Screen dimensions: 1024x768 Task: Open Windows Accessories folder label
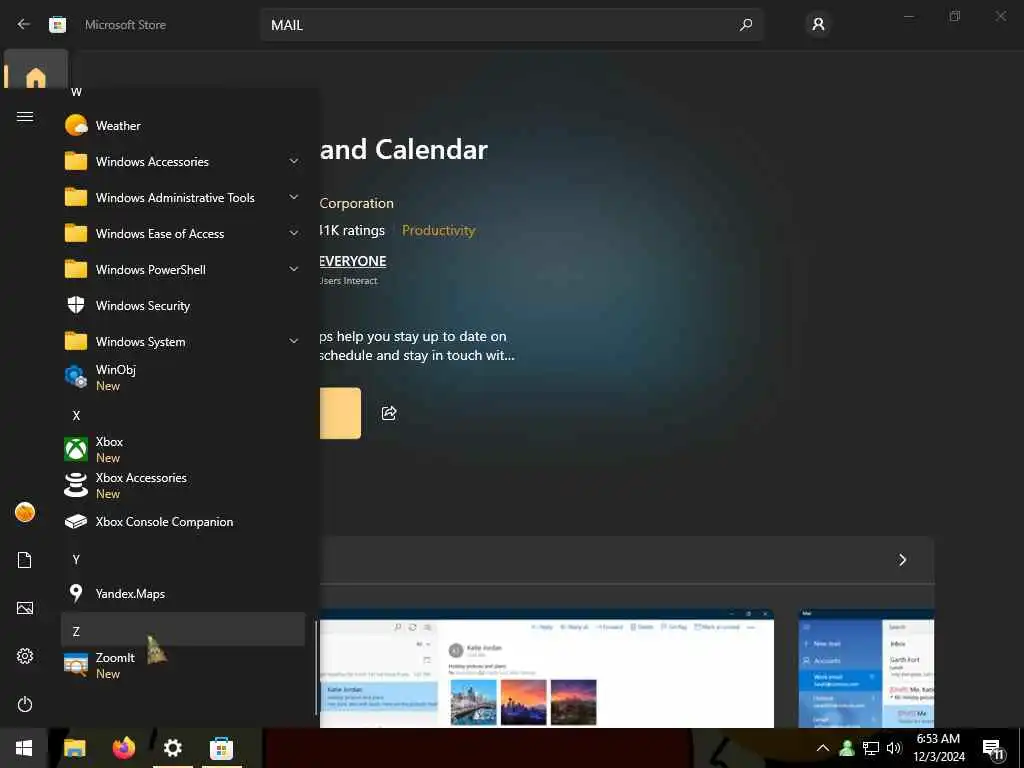(x=152, y=161)
